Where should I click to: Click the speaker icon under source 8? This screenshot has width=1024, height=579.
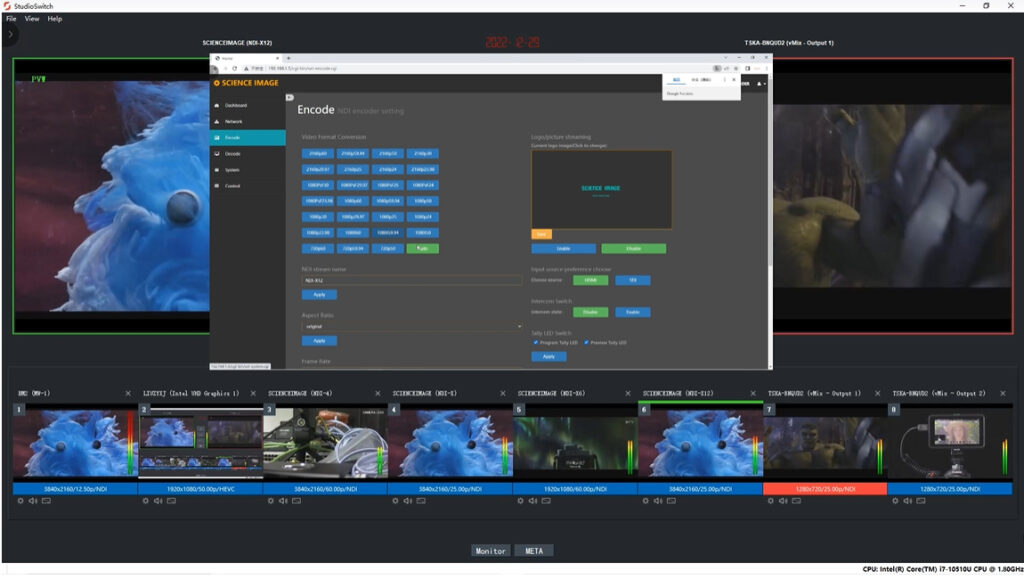[908, 501]
